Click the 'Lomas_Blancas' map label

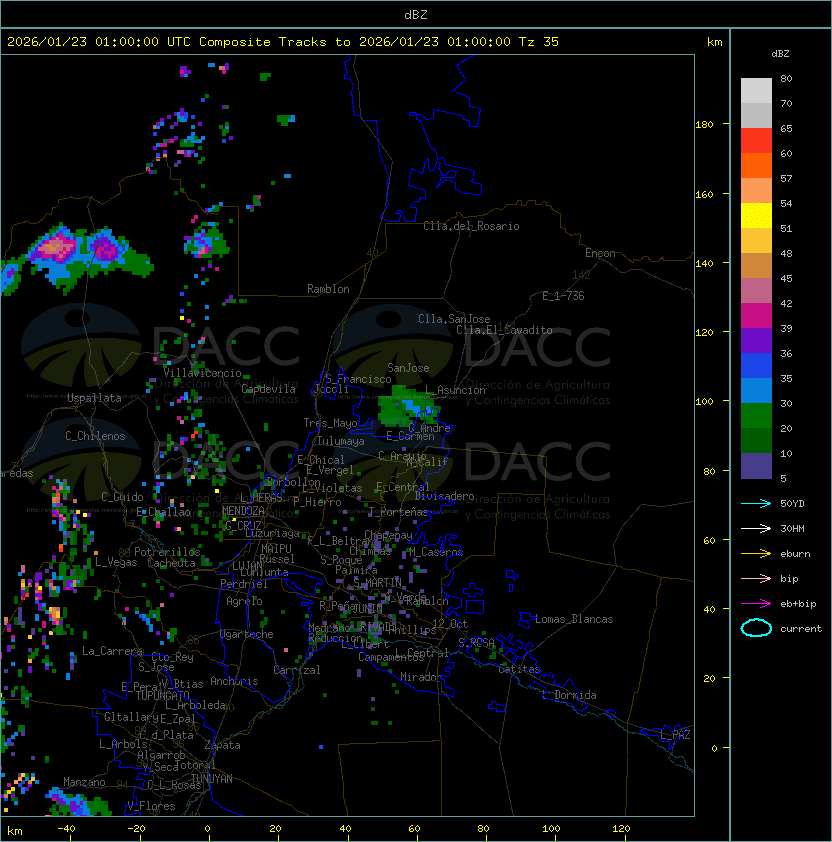(x=574, y=619)
